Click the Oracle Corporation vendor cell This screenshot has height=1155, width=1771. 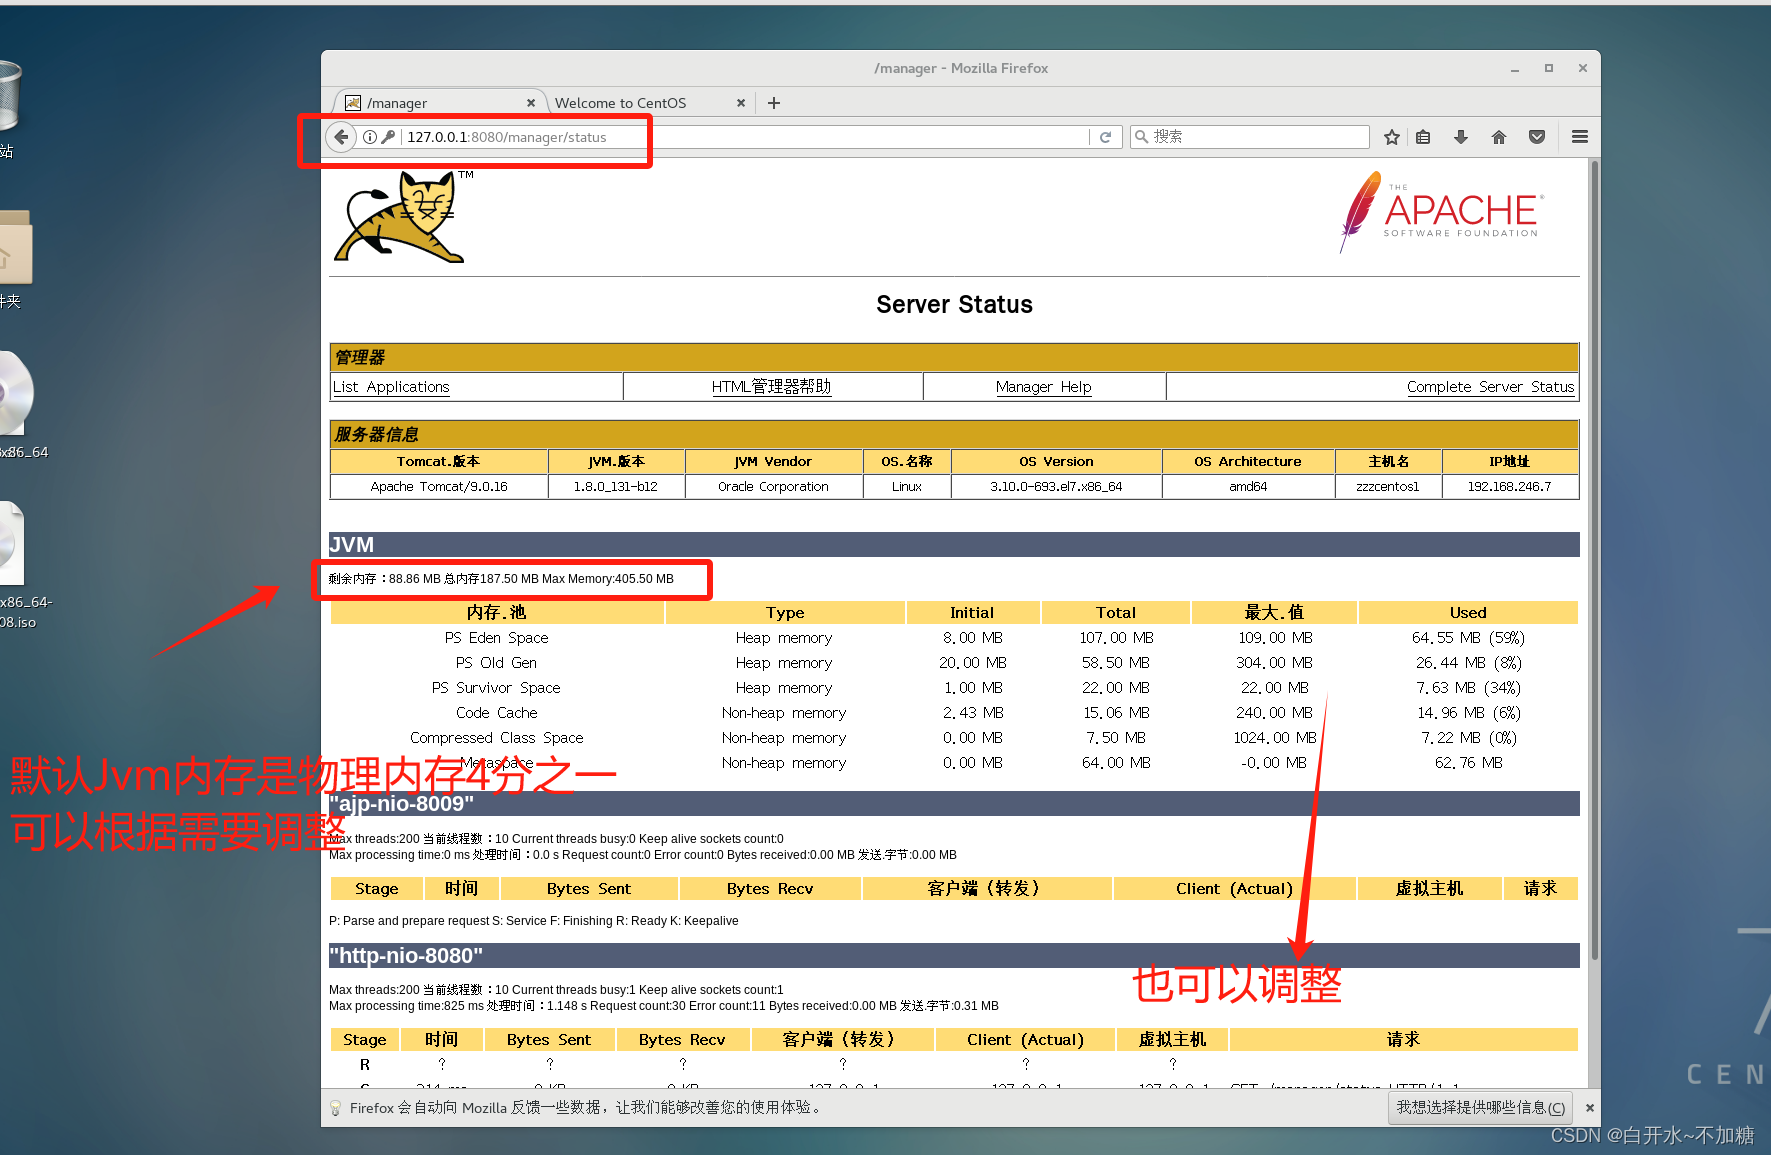point(773,487)
